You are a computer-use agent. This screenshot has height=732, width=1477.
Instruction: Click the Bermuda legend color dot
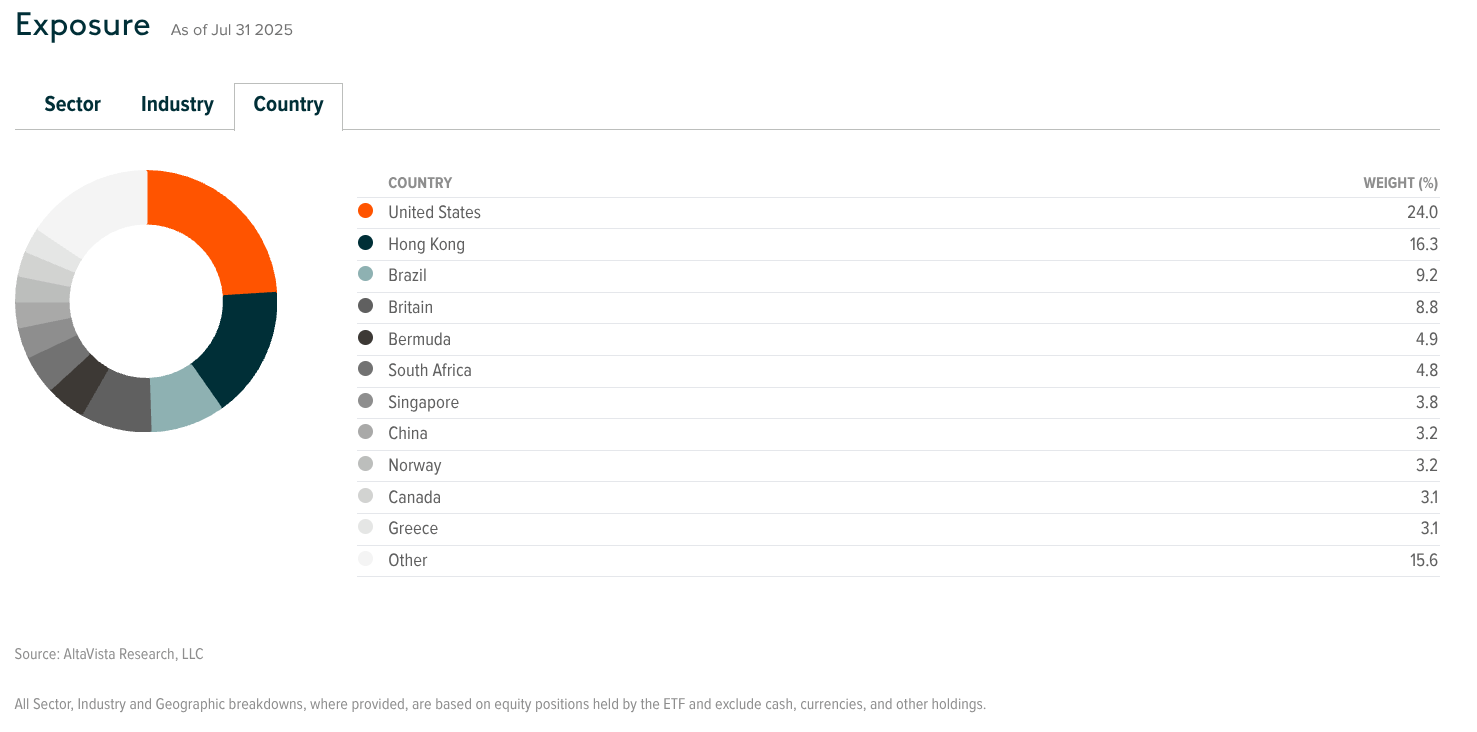[365, 338]
